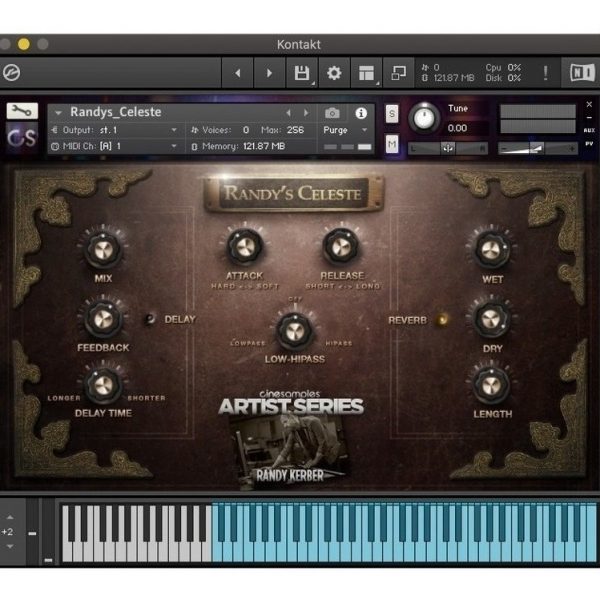Remove instrument with header X button
This screenshot has width=600, height=600.
(x=589, y=104)
